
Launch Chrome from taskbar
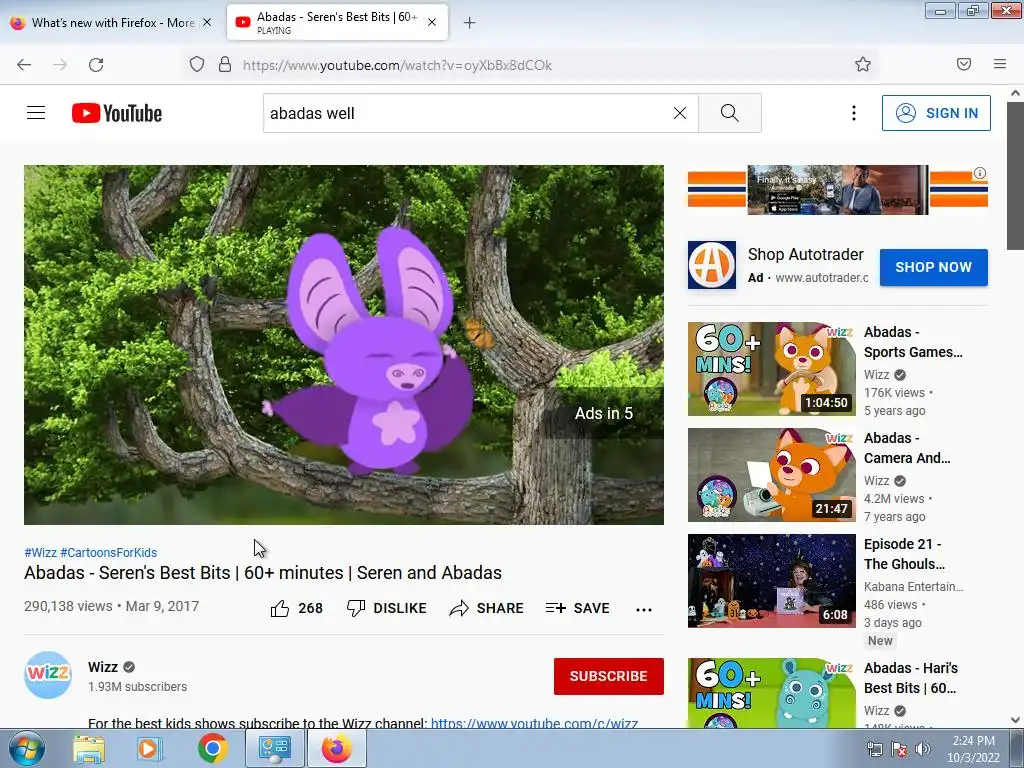(x=212, y=749)
